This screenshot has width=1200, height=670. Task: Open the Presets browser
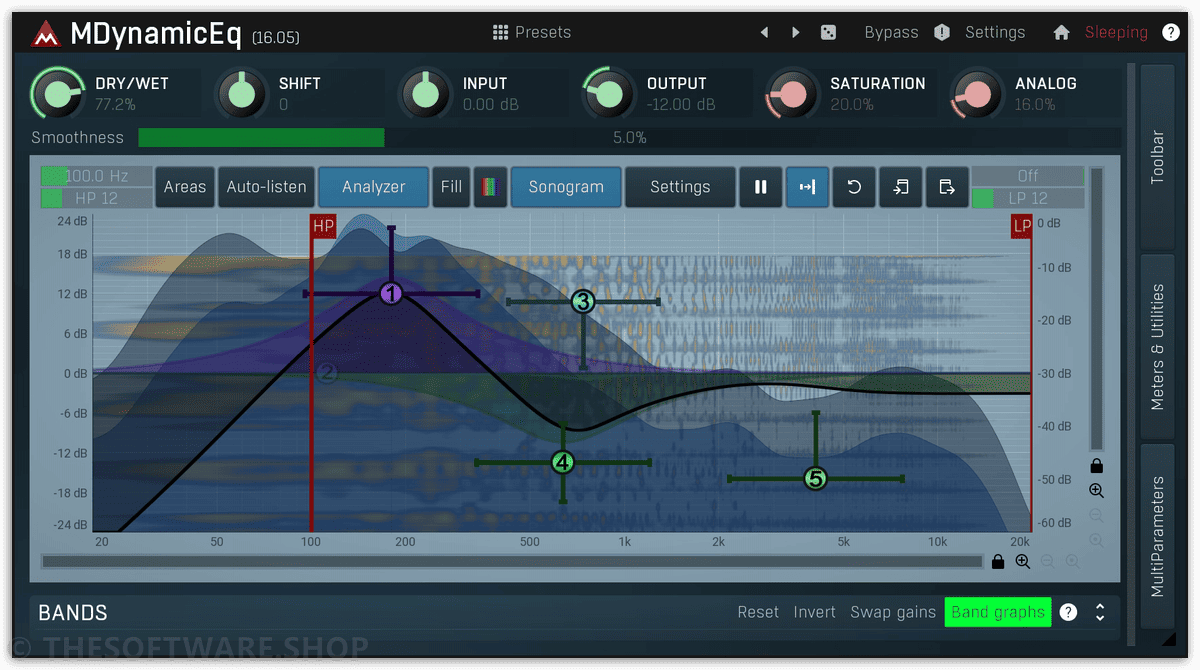532,32
